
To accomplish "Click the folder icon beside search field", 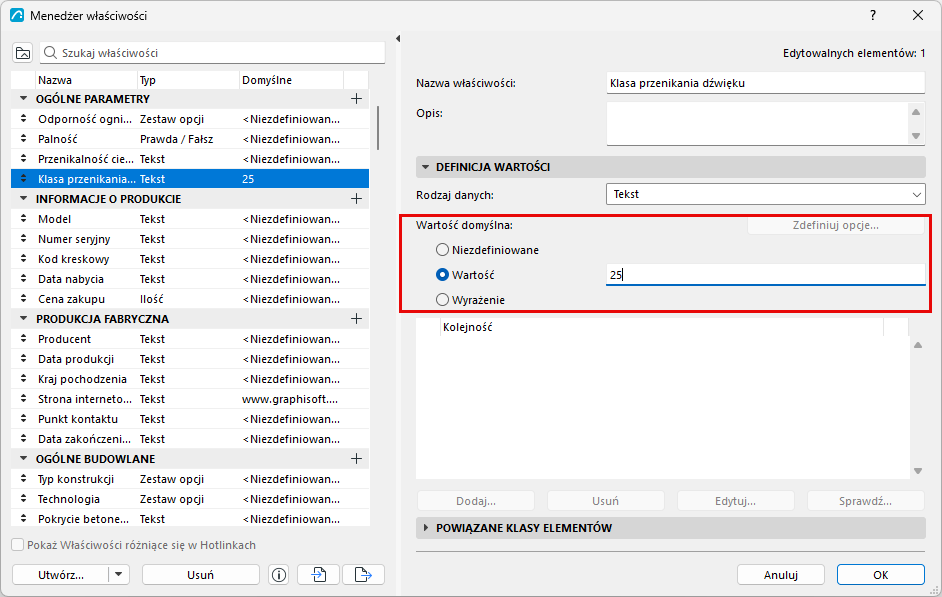I will pyautogui.click(x=23, y=53).
